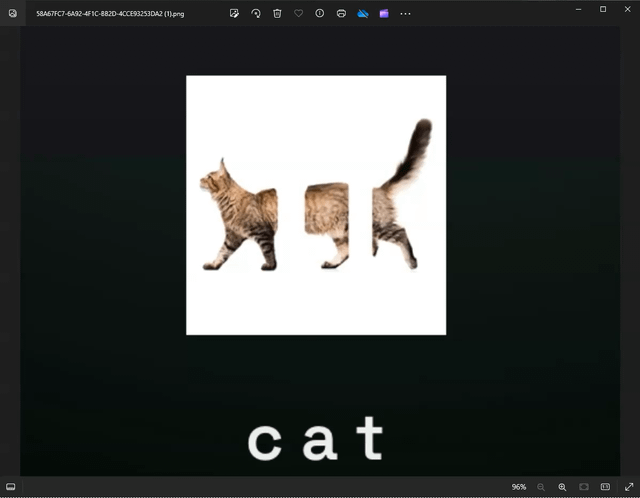Click the gallery icon in title bar
Screen dimensions: 640x498
point(12,14)
